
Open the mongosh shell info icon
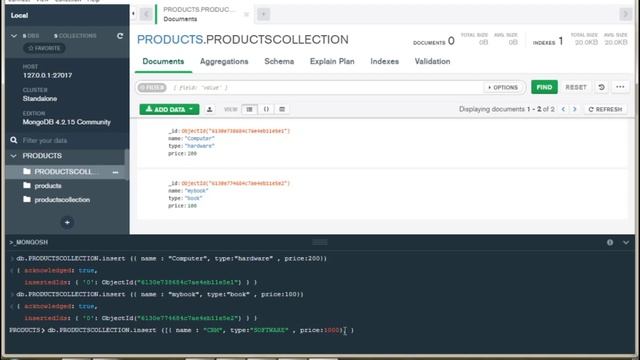[x=610, y=242]
